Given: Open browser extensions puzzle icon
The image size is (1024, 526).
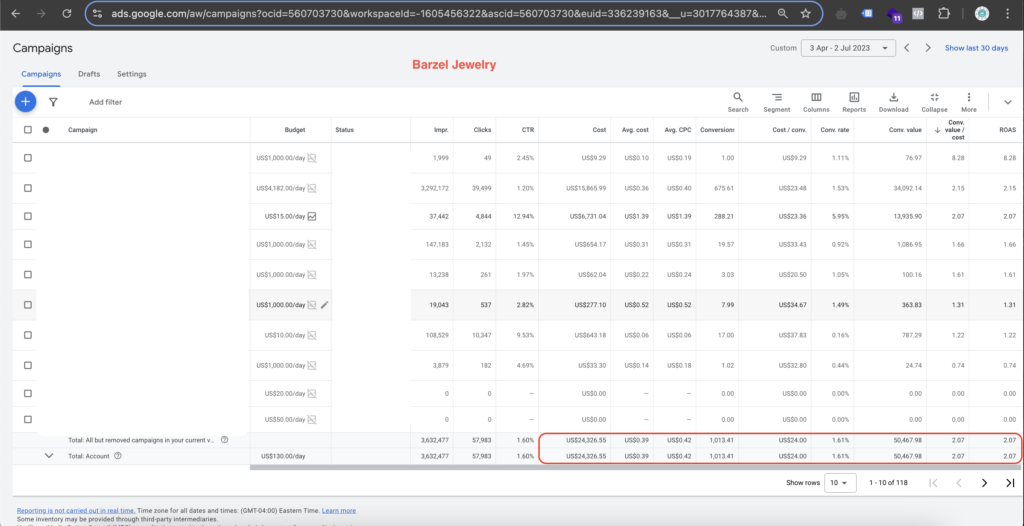Looking at the screenshot, I should click(x=943, y=13).
